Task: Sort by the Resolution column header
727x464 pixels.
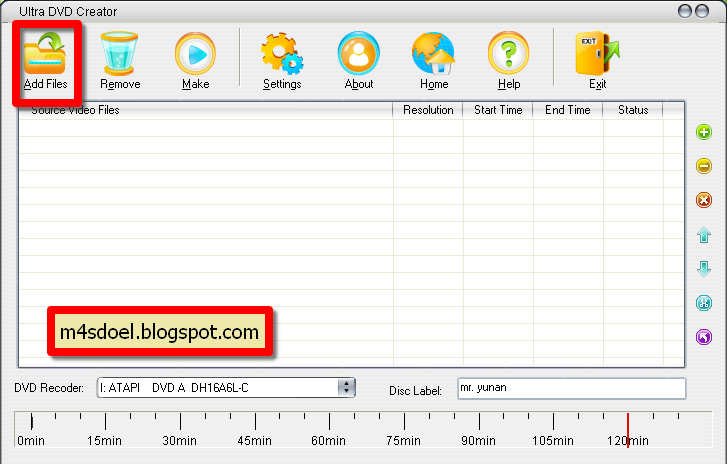Action: (428, 110)
